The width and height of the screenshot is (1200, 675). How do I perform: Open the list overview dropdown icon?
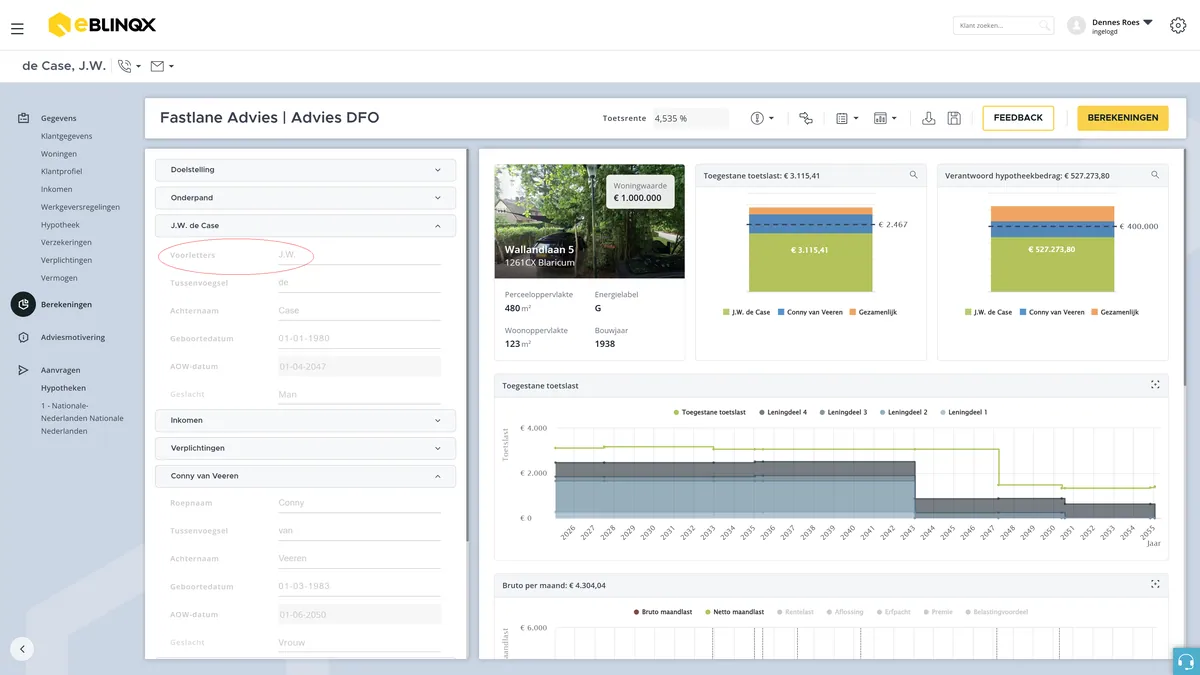(847, 118)
